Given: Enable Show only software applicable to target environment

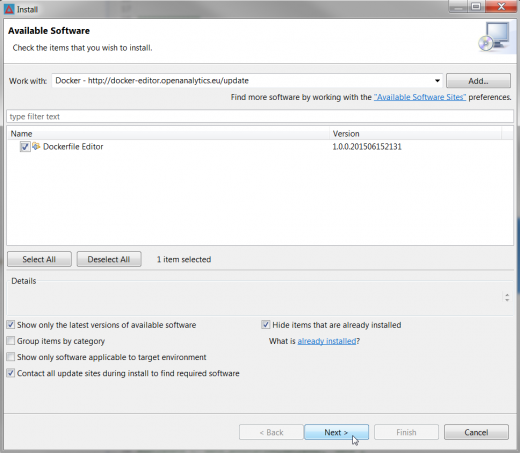Looking at the screenshot, I should tap(11, 357).
